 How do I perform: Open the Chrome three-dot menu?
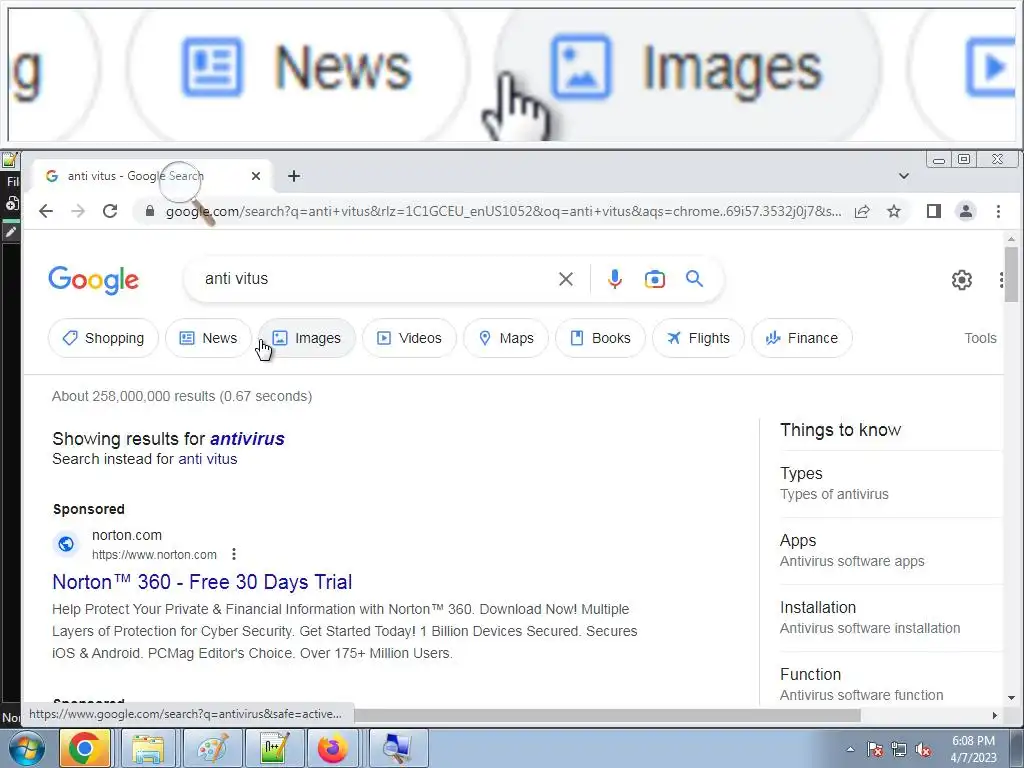click(998, 211)
